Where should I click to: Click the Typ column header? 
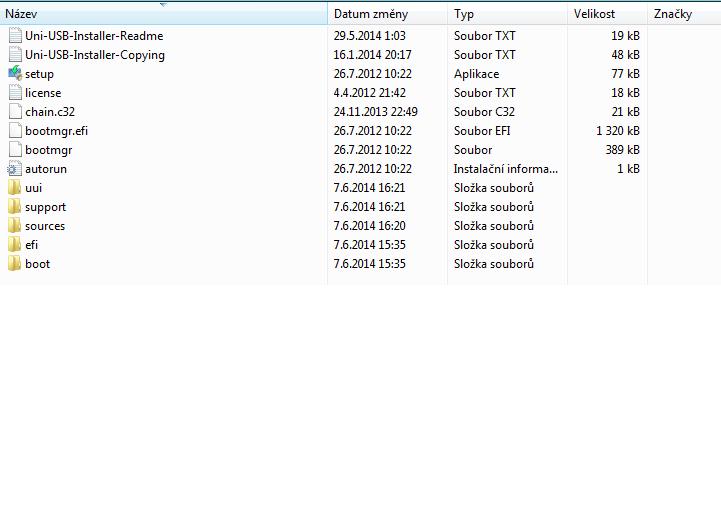[464, 14]
